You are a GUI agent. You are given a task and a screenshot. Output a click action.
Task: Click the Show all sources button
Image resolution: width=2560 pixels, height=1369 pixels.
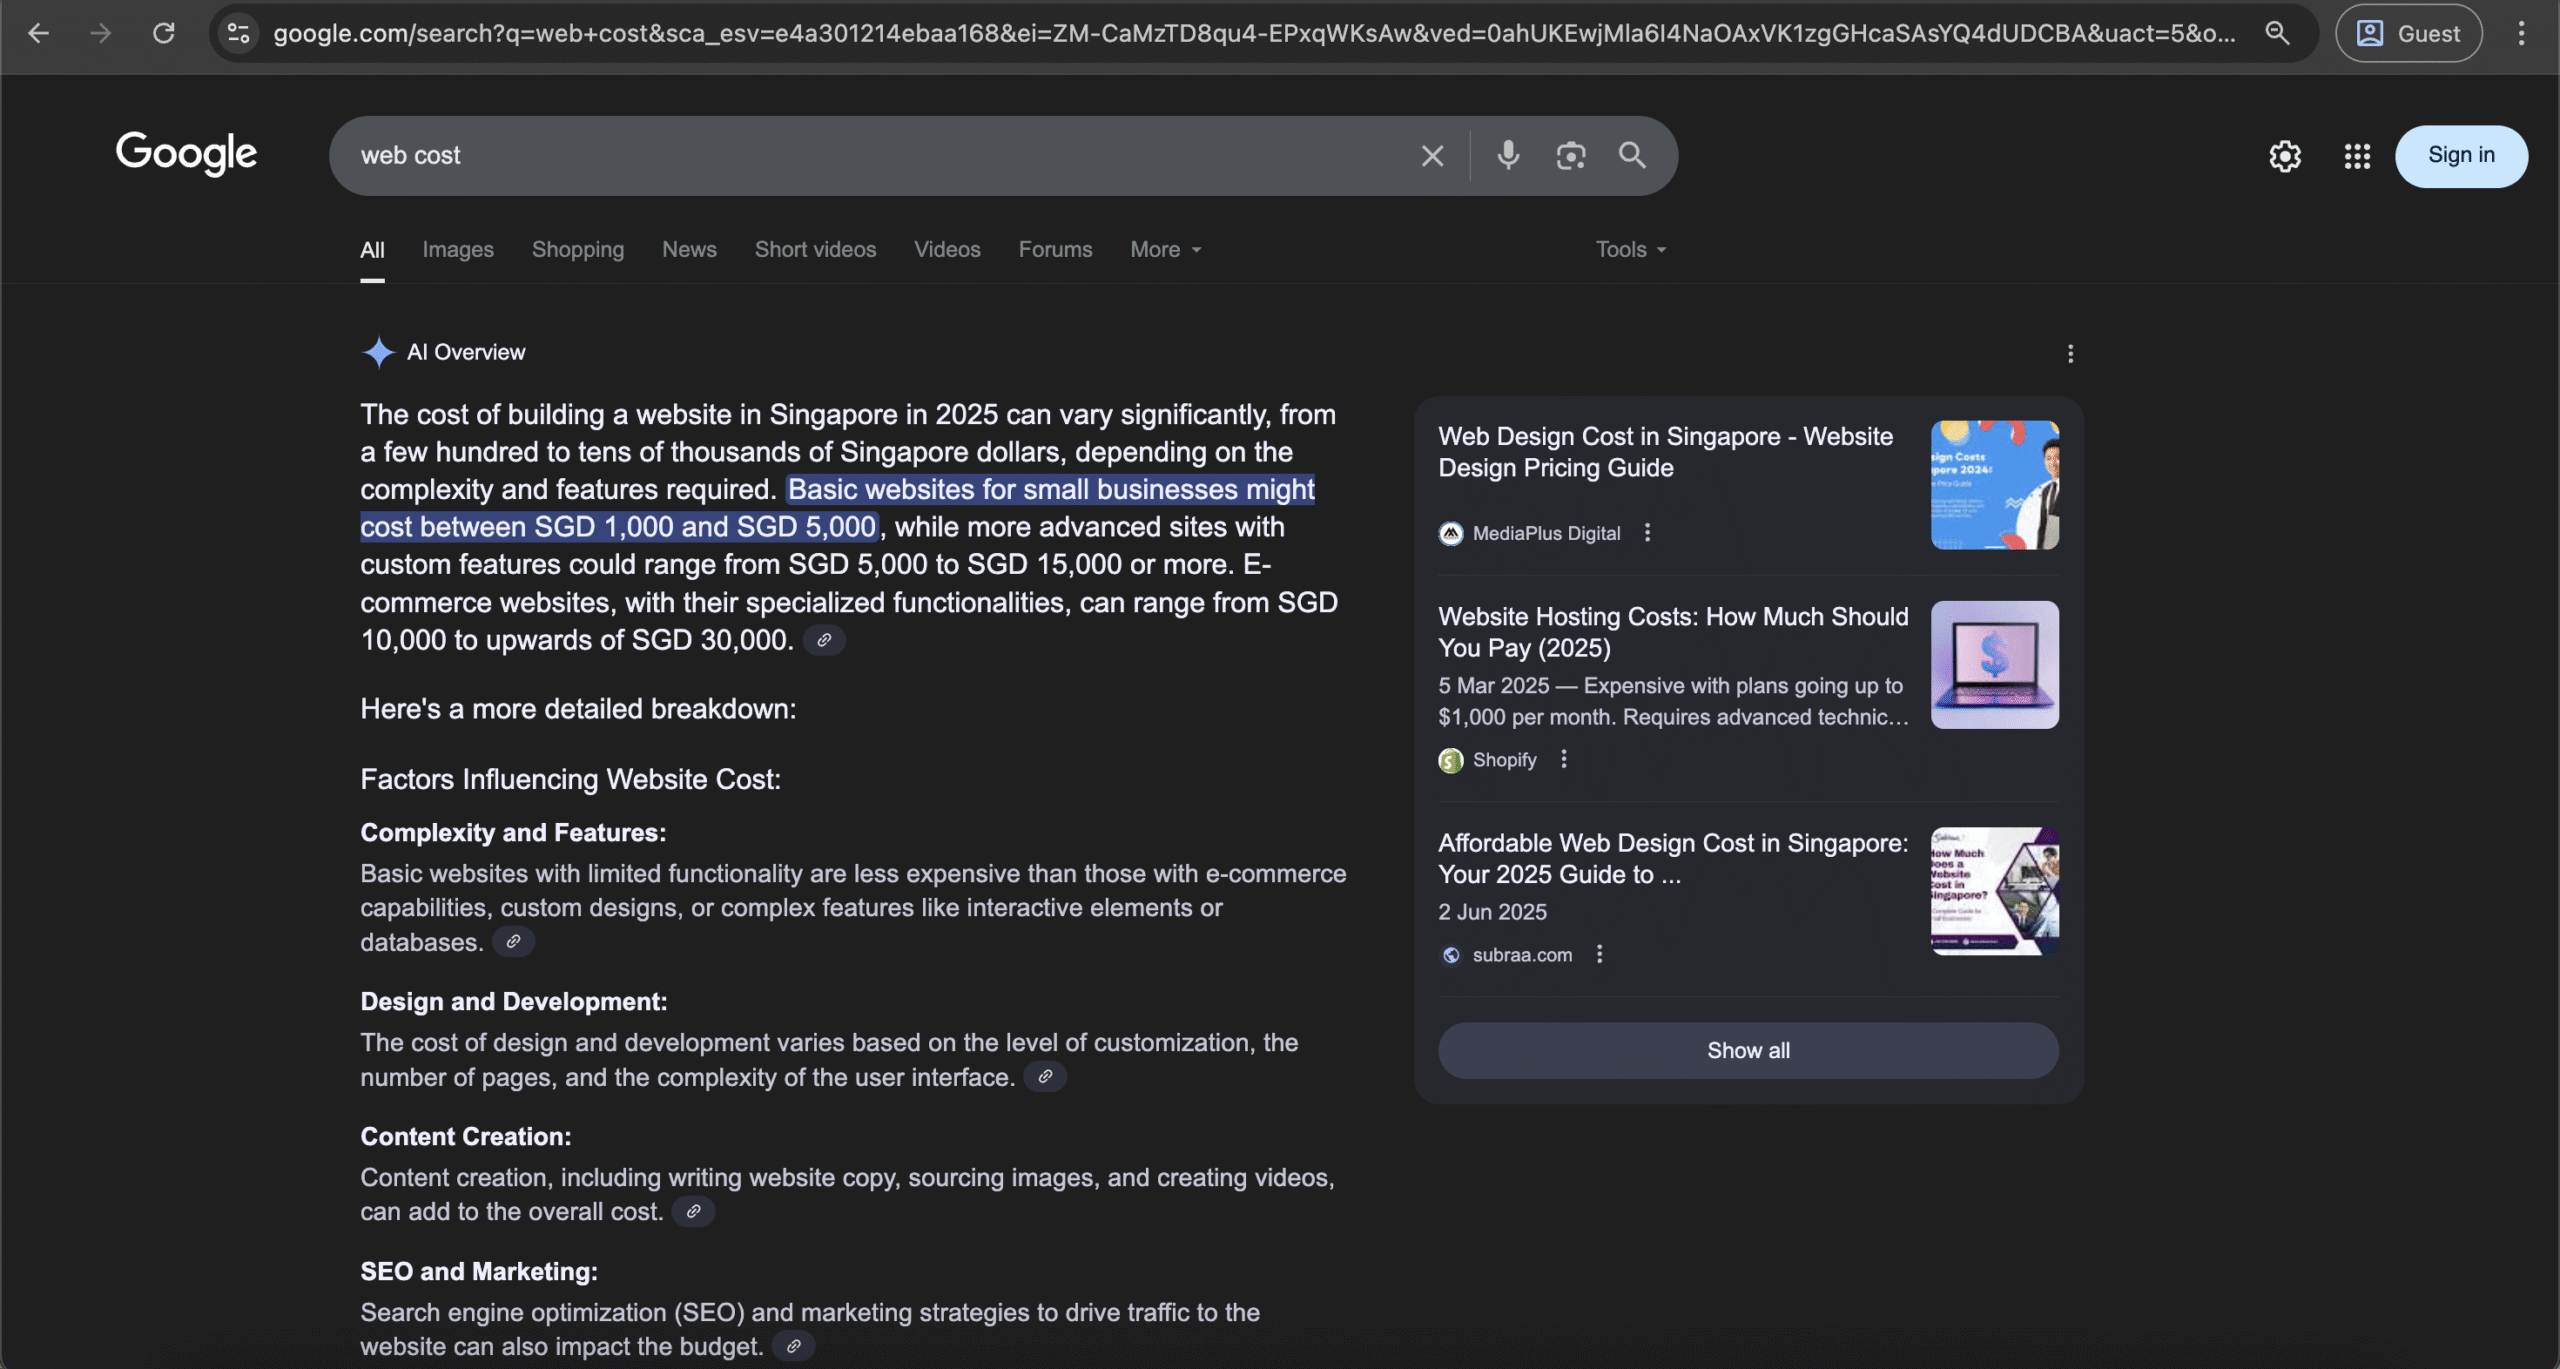(x=1748, y=1050)
